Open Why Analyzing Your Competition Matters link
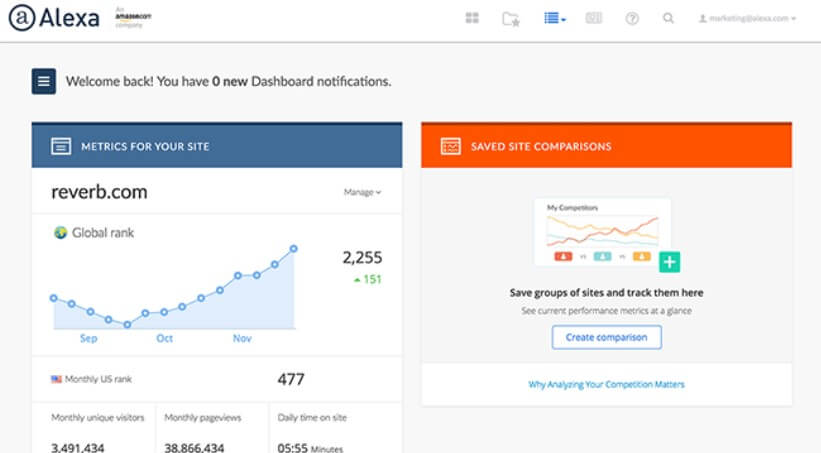This screenshot has width=821, height=453. pyautogui.click(x=606, y=384)
